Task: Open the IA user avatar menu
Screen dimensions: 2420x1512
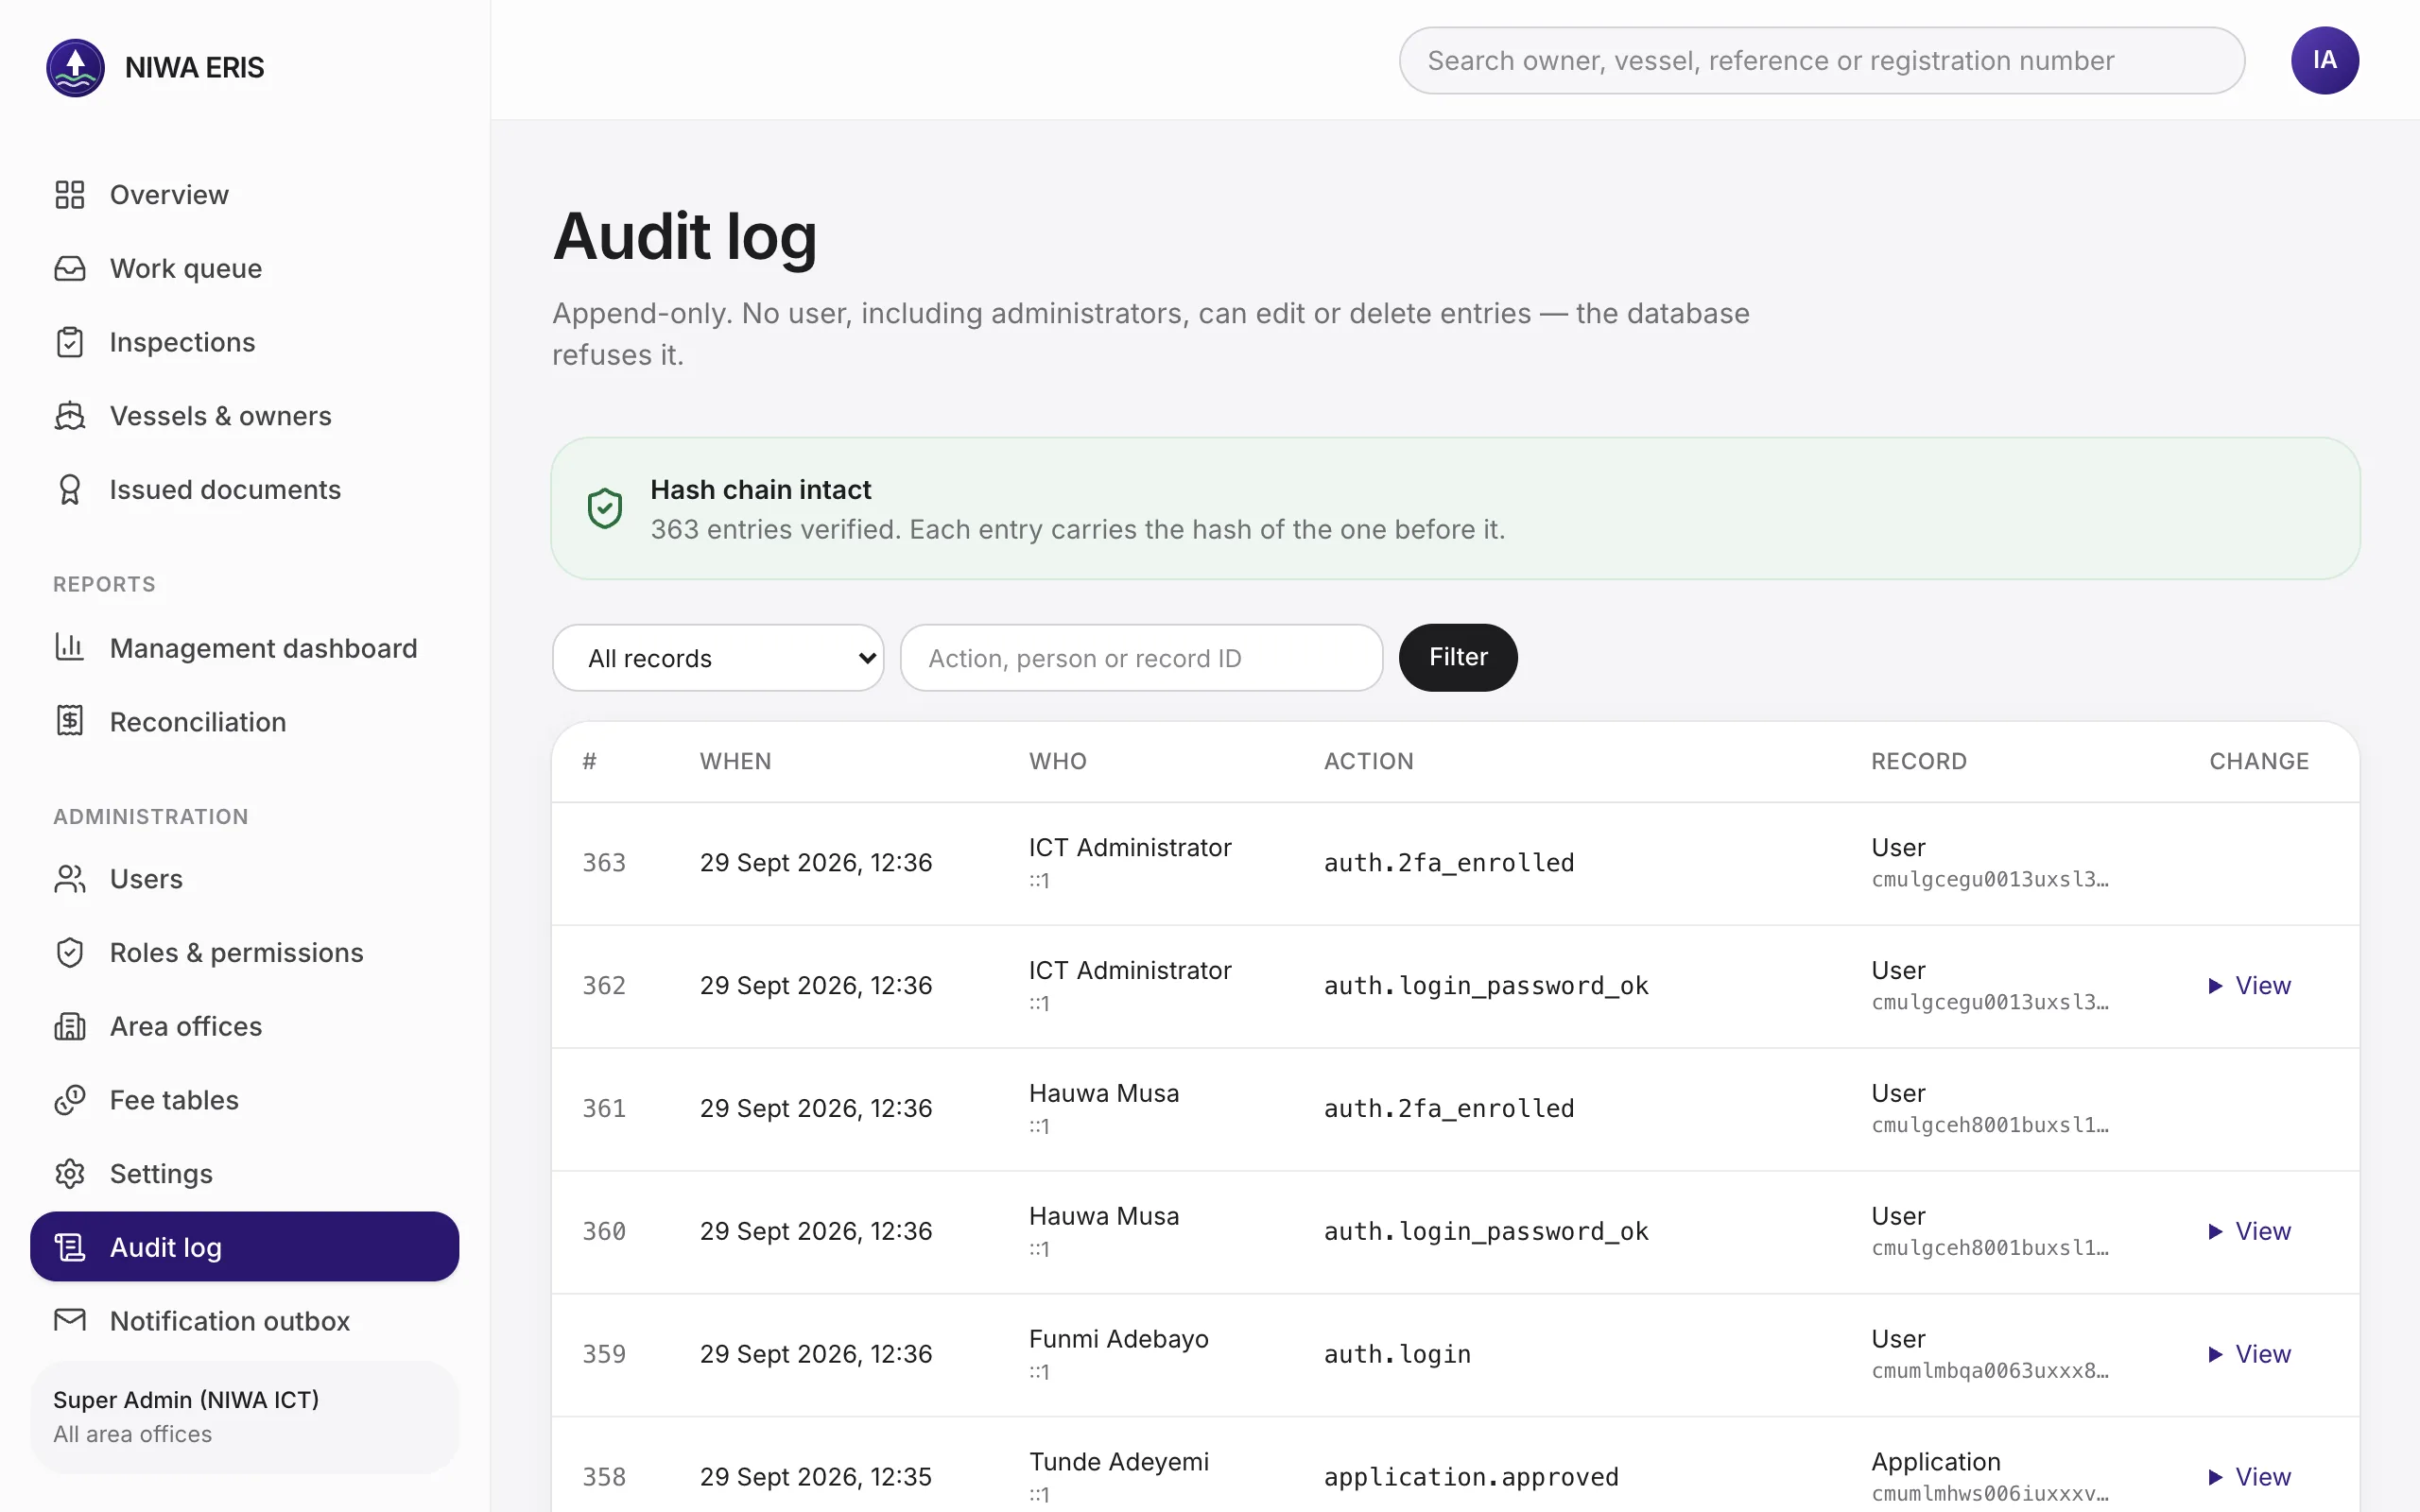Action: [2324, 60]
